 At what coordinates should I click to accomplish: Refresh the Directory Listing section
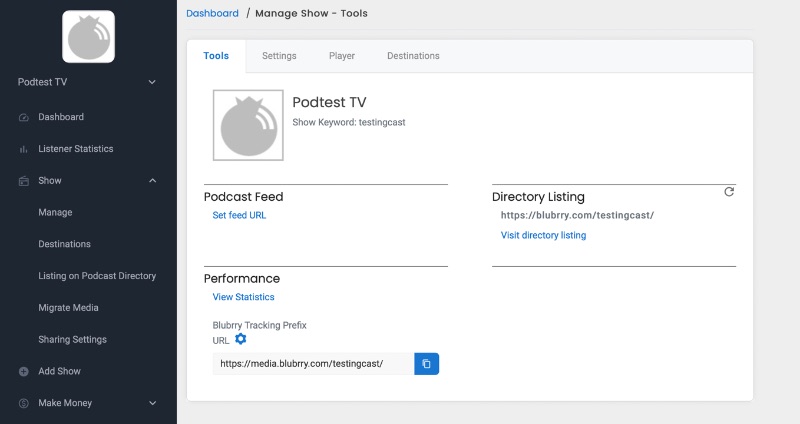tap(729, 192)
